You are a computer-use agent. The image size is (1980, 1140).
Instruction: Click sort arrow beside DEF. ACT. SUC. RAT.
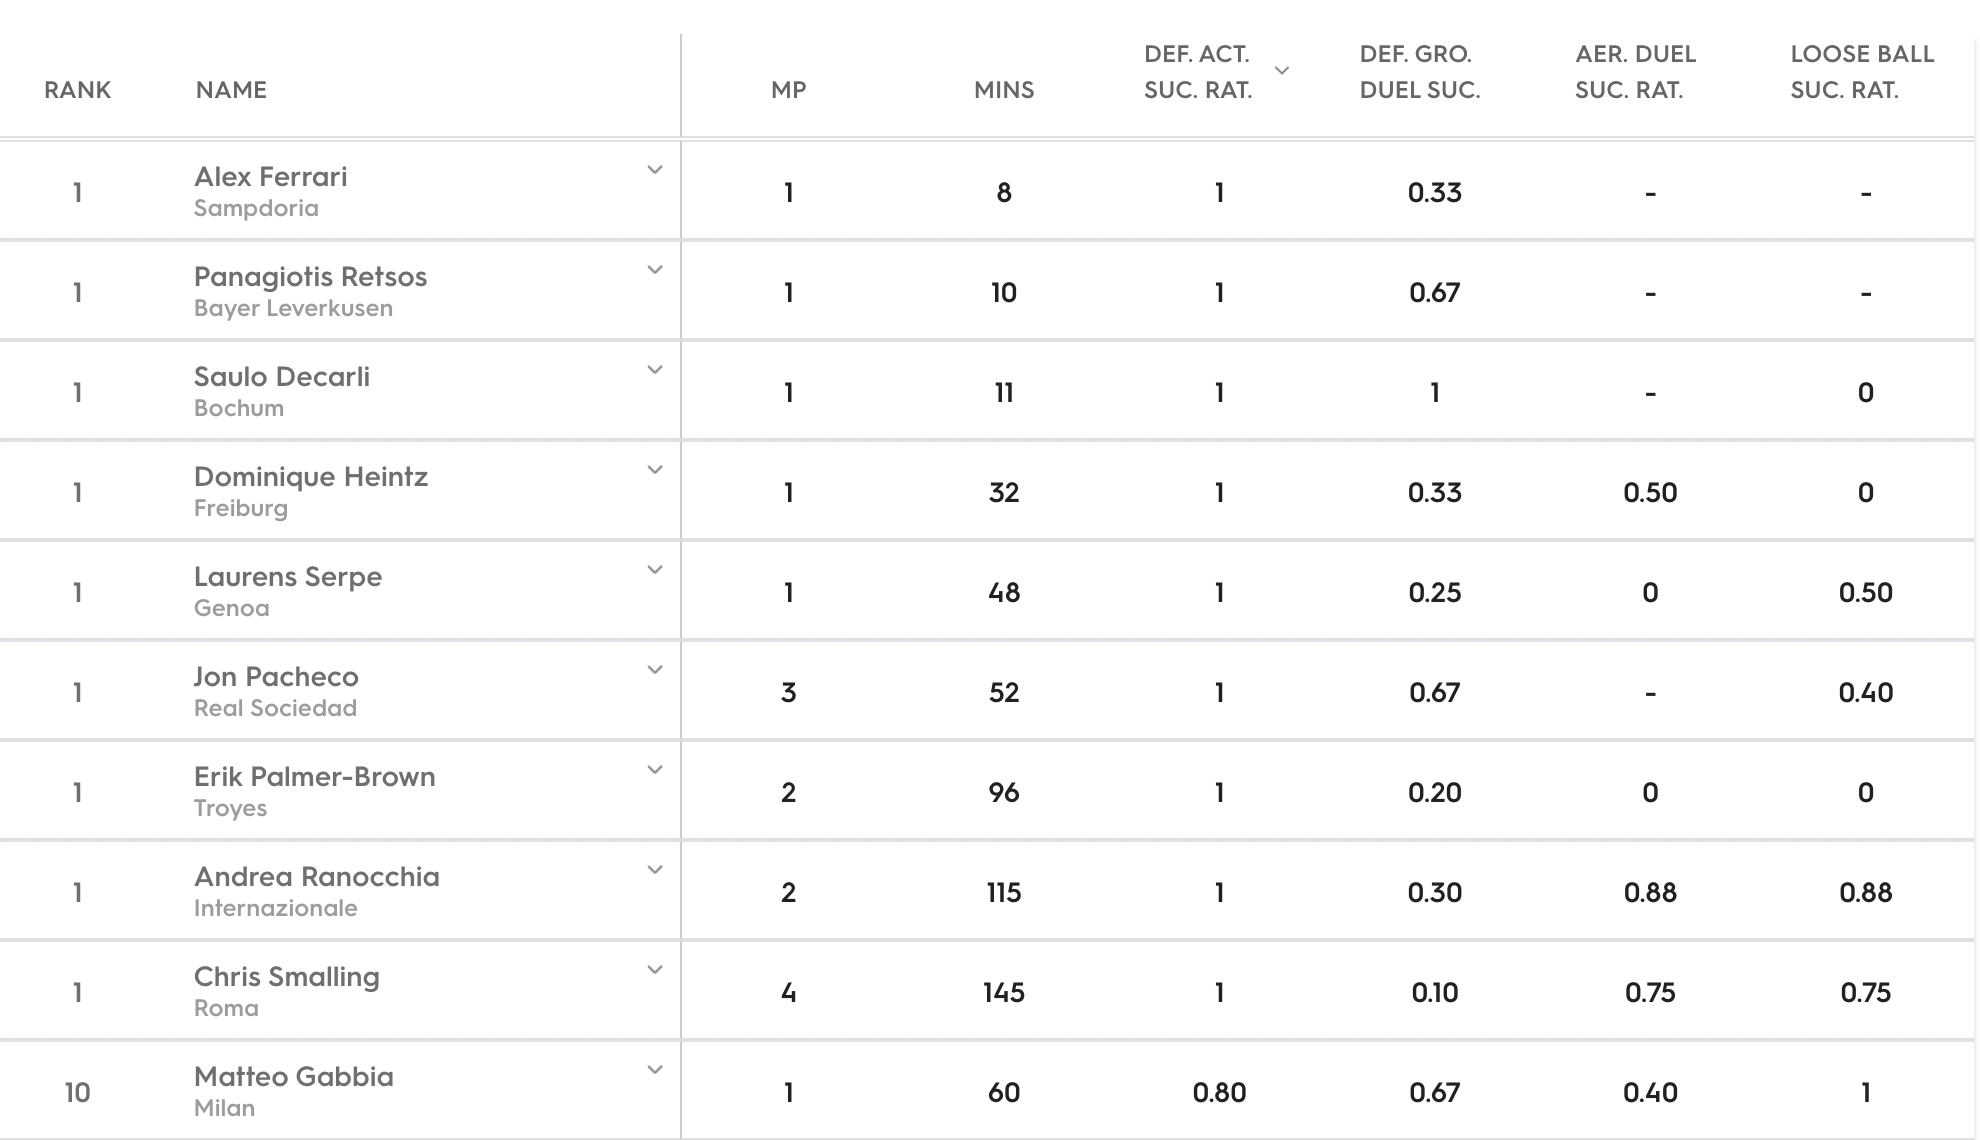click(1282, 70)
